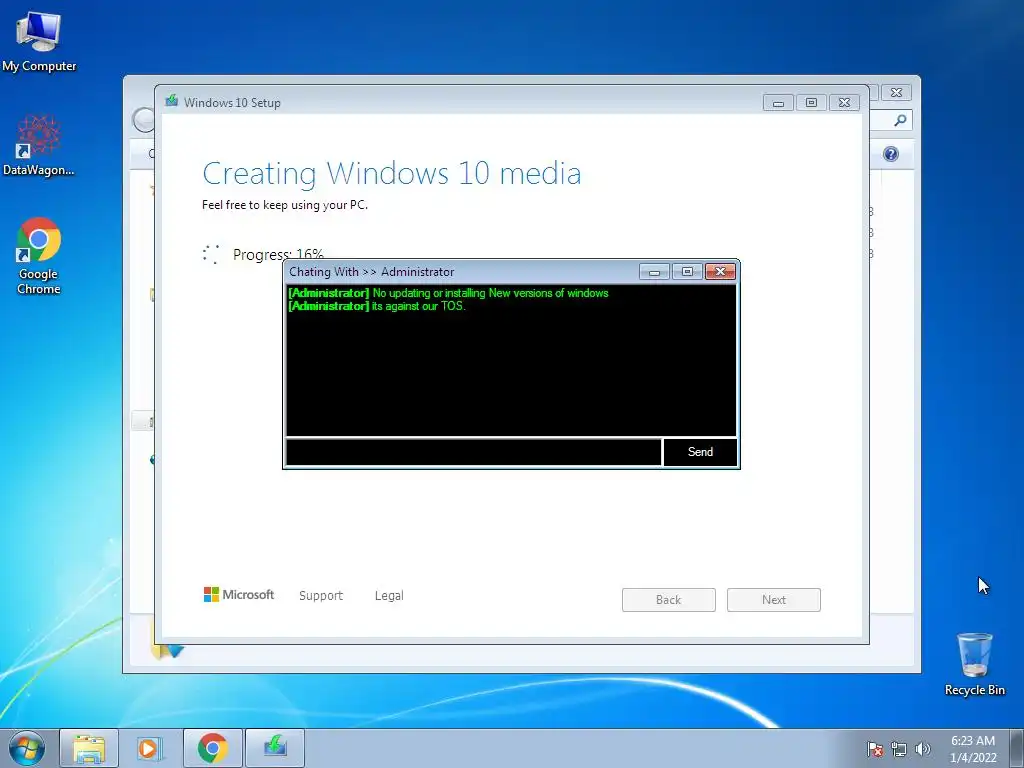
Task: Open the Windows Start menu
Action: click(x=26, y=748)
